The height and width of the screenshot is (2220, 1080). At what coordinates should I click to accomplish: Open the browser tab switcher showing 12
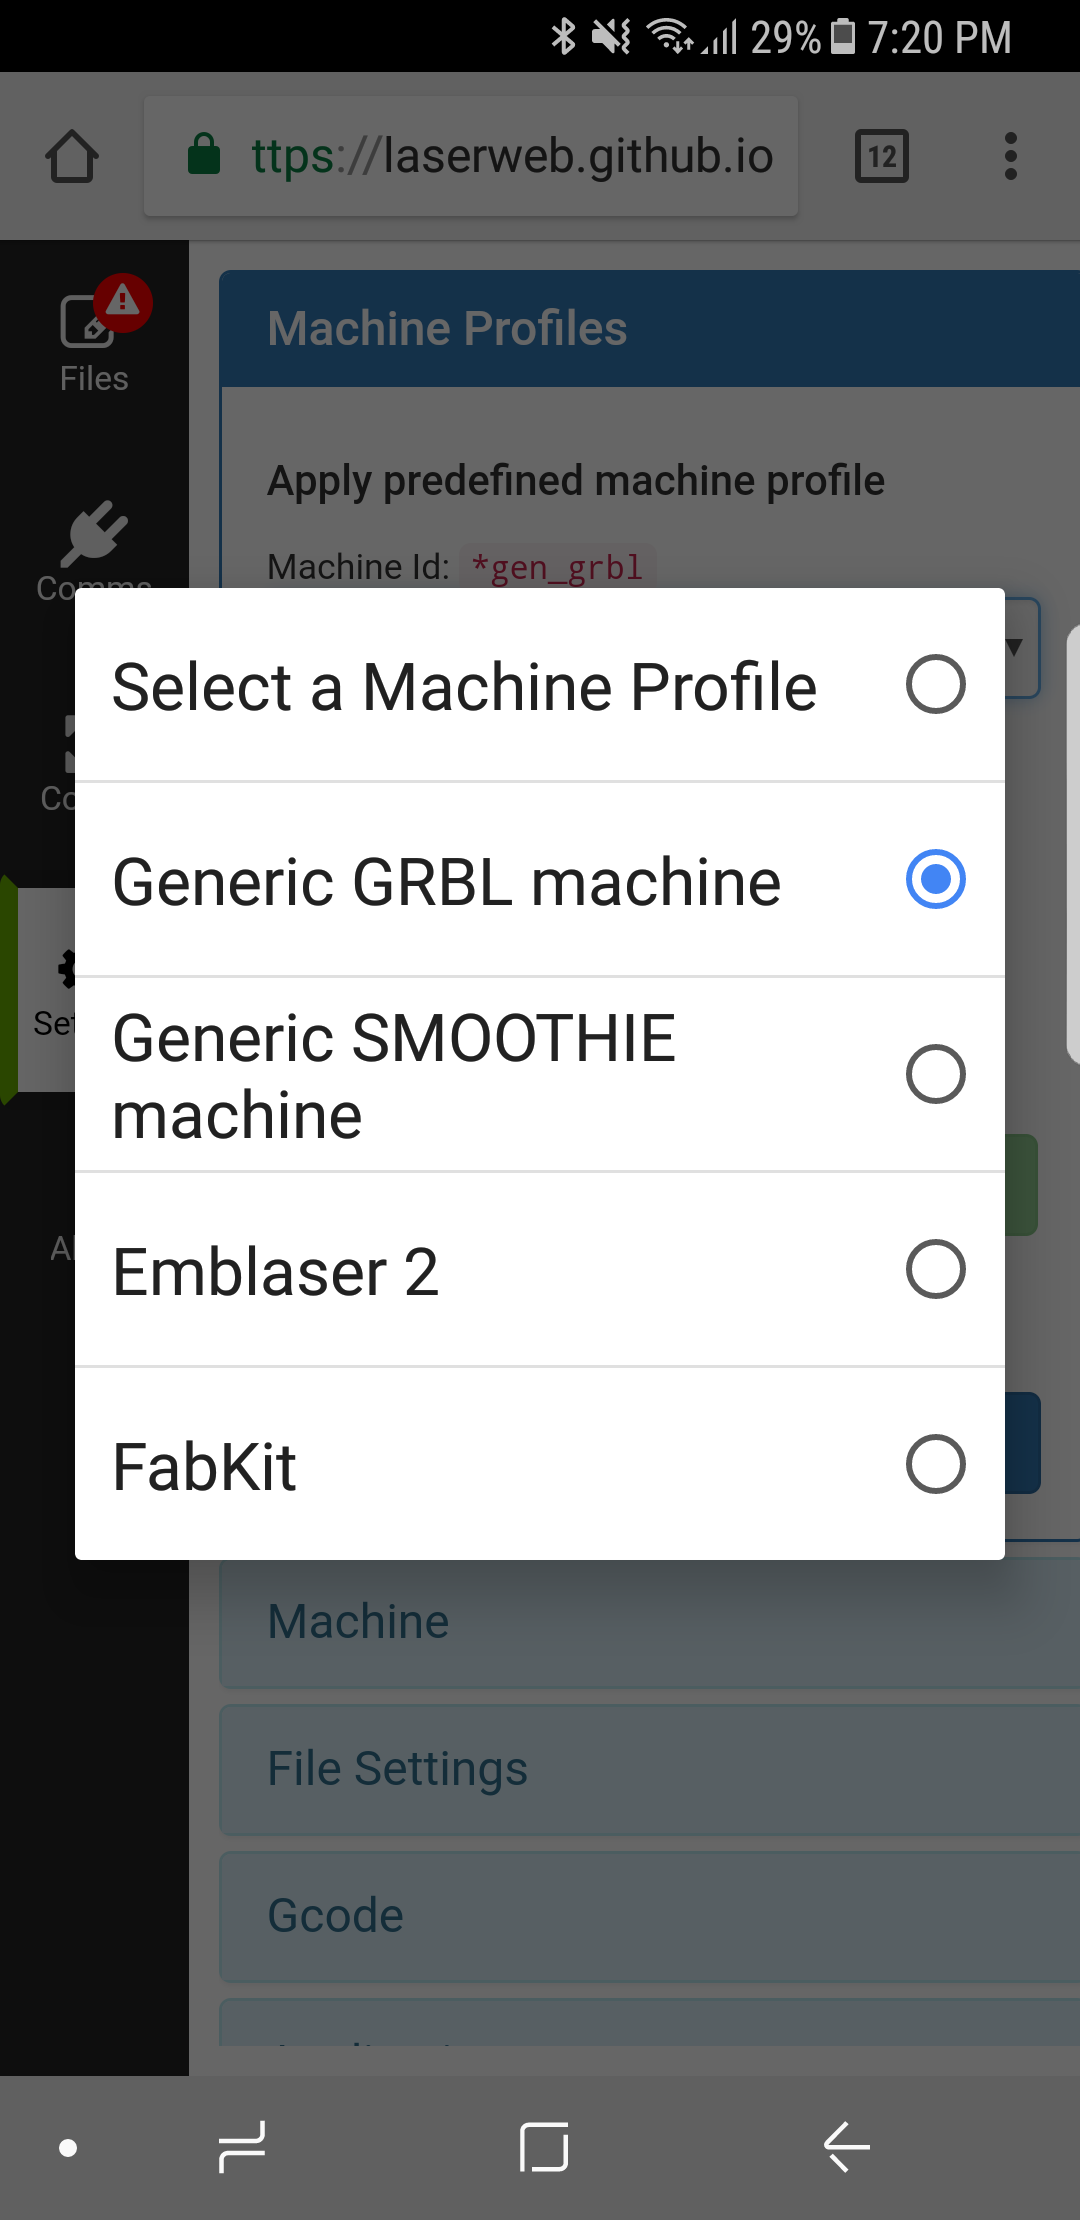coord(882,157)
